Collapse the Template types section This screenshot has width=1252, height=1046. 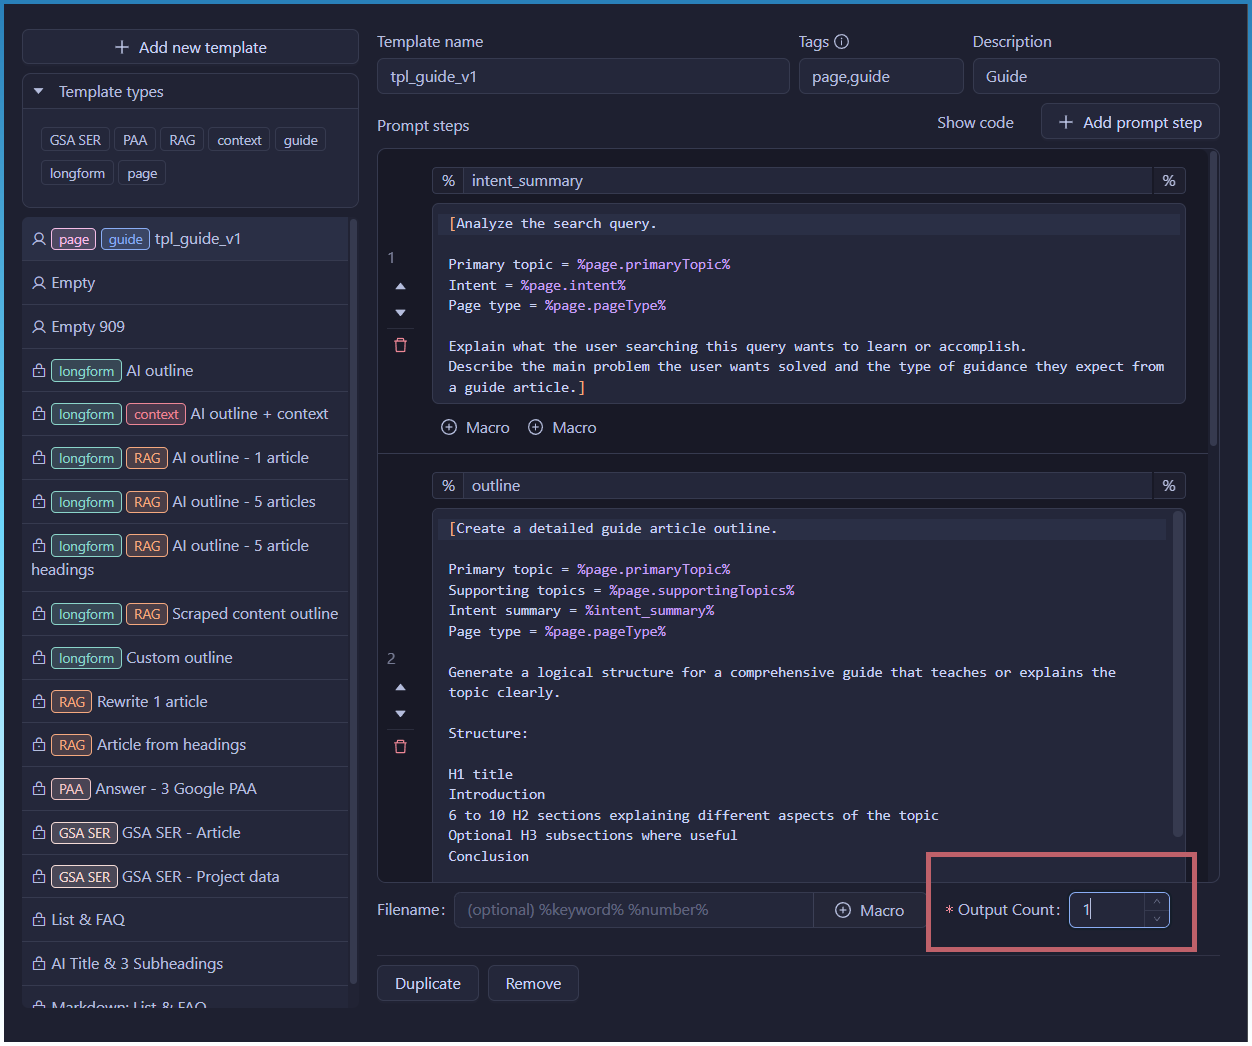(39, 92)
